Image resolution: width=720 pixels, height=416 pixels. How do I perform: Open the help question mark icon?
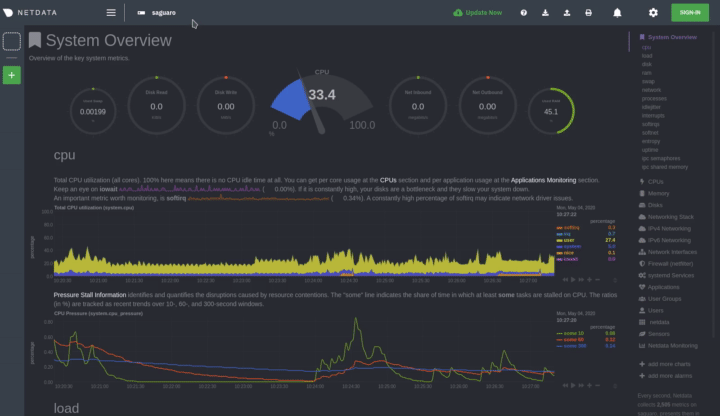(523, 13)
